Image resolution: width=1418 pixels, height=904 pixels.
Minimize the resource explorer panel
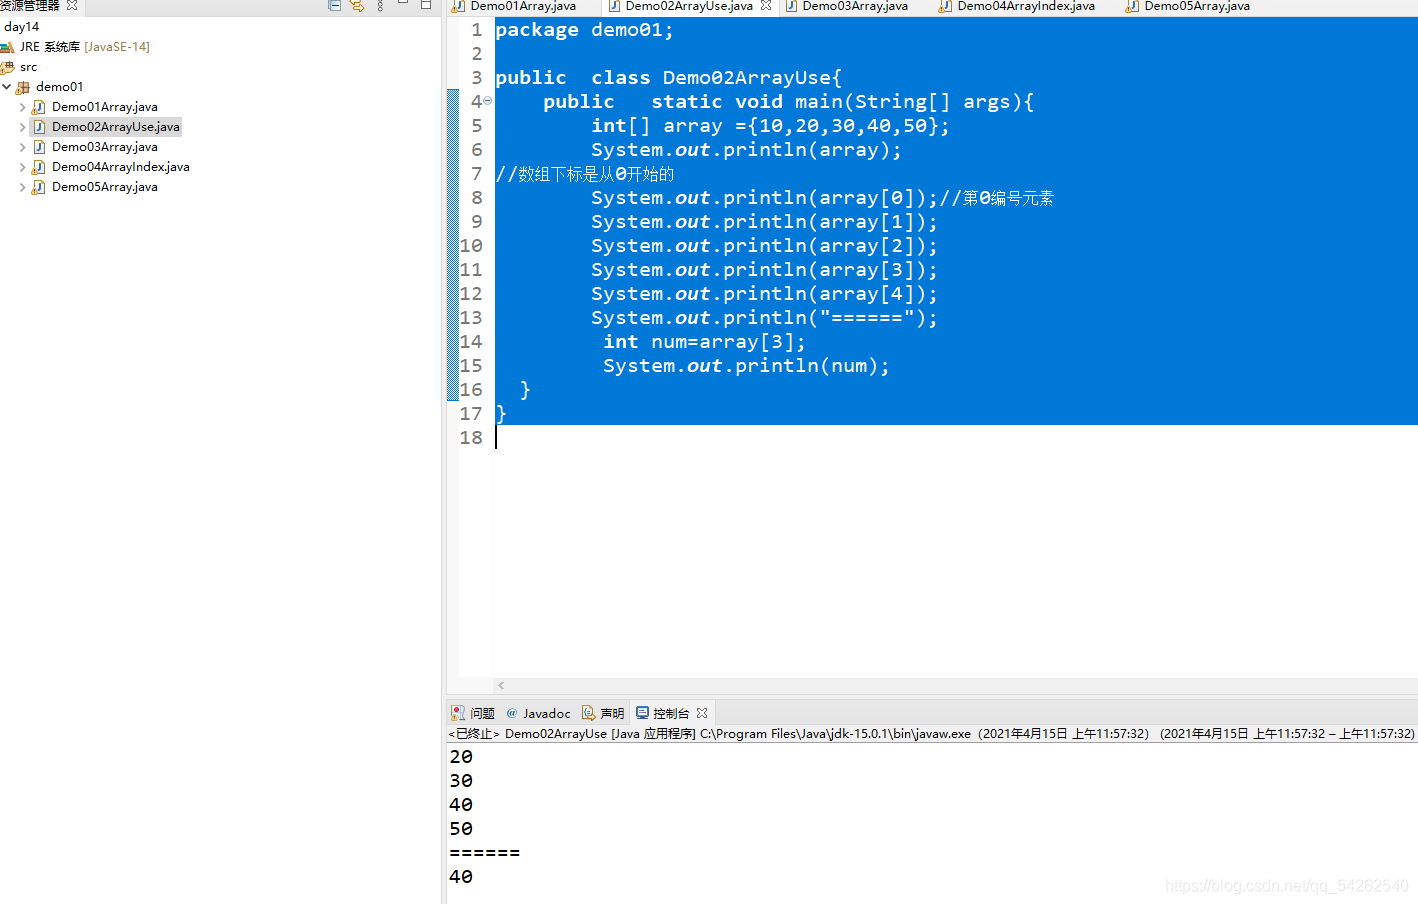click(403, 4)
